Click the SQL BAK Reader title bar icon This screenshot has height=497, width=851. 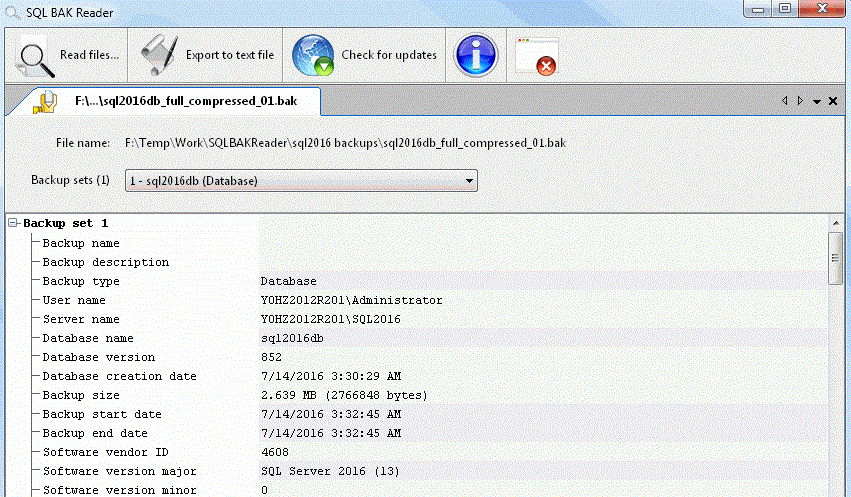pos(12,12)
